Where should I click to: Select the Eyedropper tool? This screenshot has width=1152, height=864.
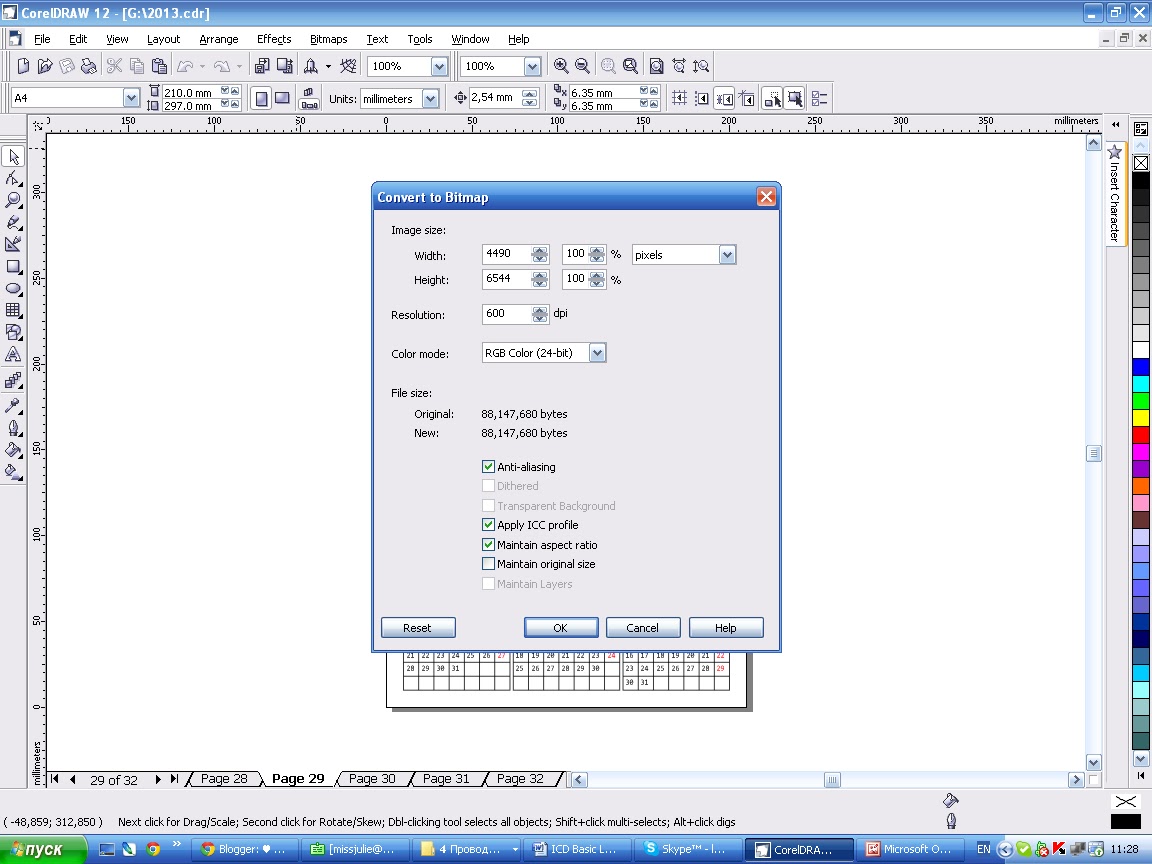(x=13, y=405)
